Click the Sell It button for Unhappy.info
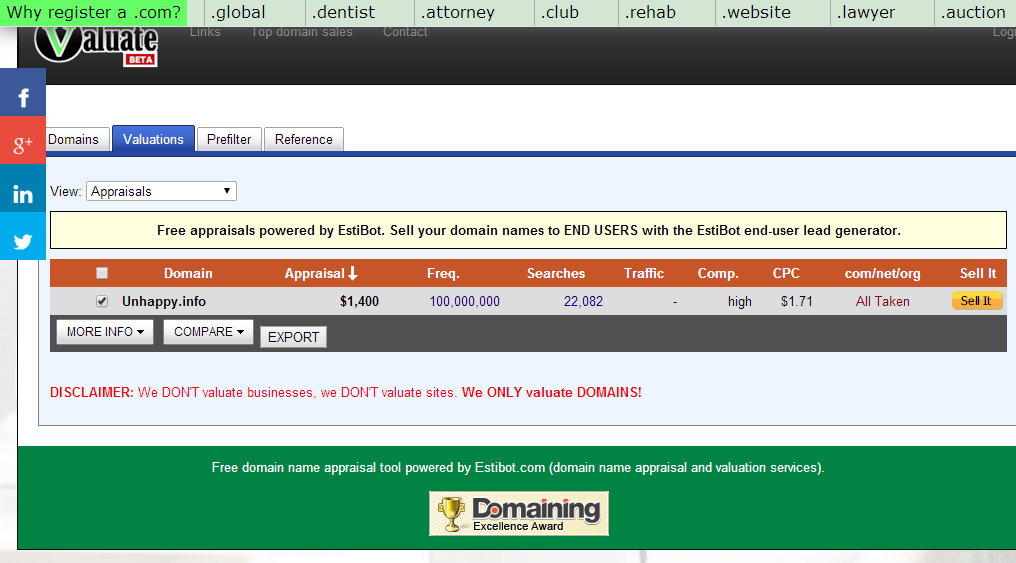The width and height of the screenshot is (1016, 563). tap(976, 301)
